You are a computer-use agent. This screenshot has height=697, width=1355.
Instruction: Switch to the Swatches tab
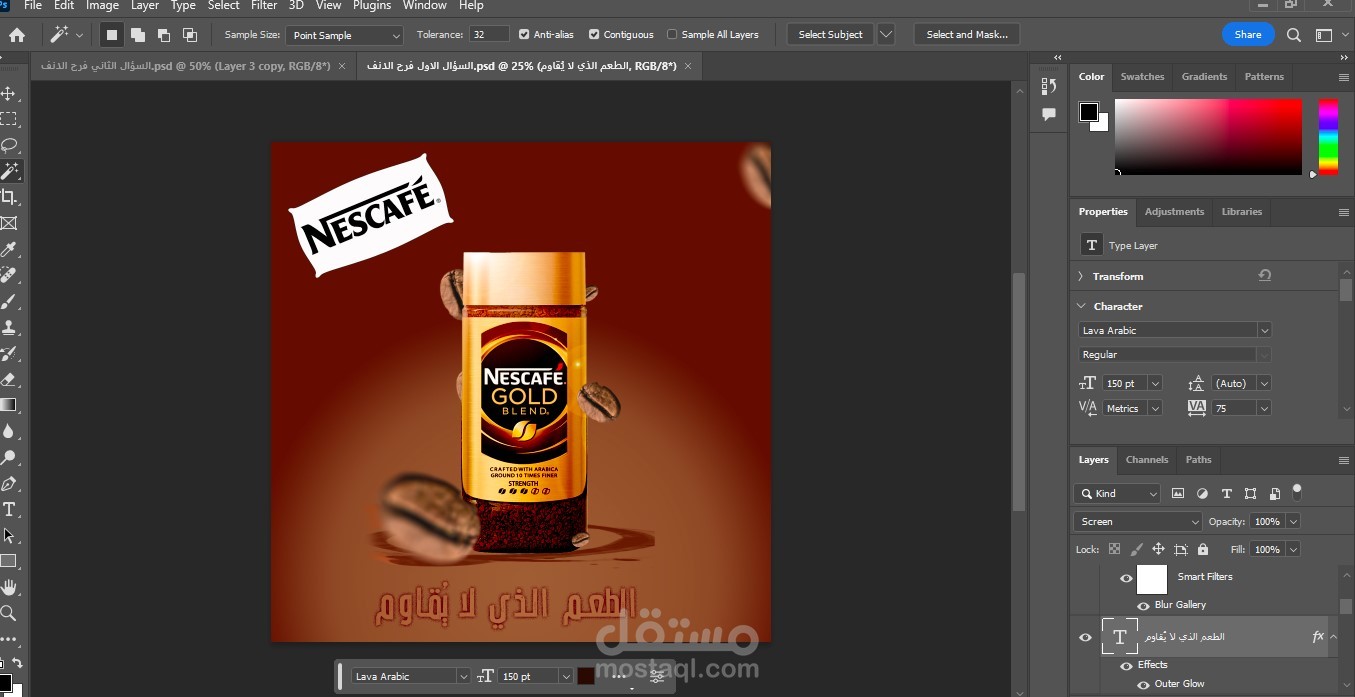[x=1142, y=76]
